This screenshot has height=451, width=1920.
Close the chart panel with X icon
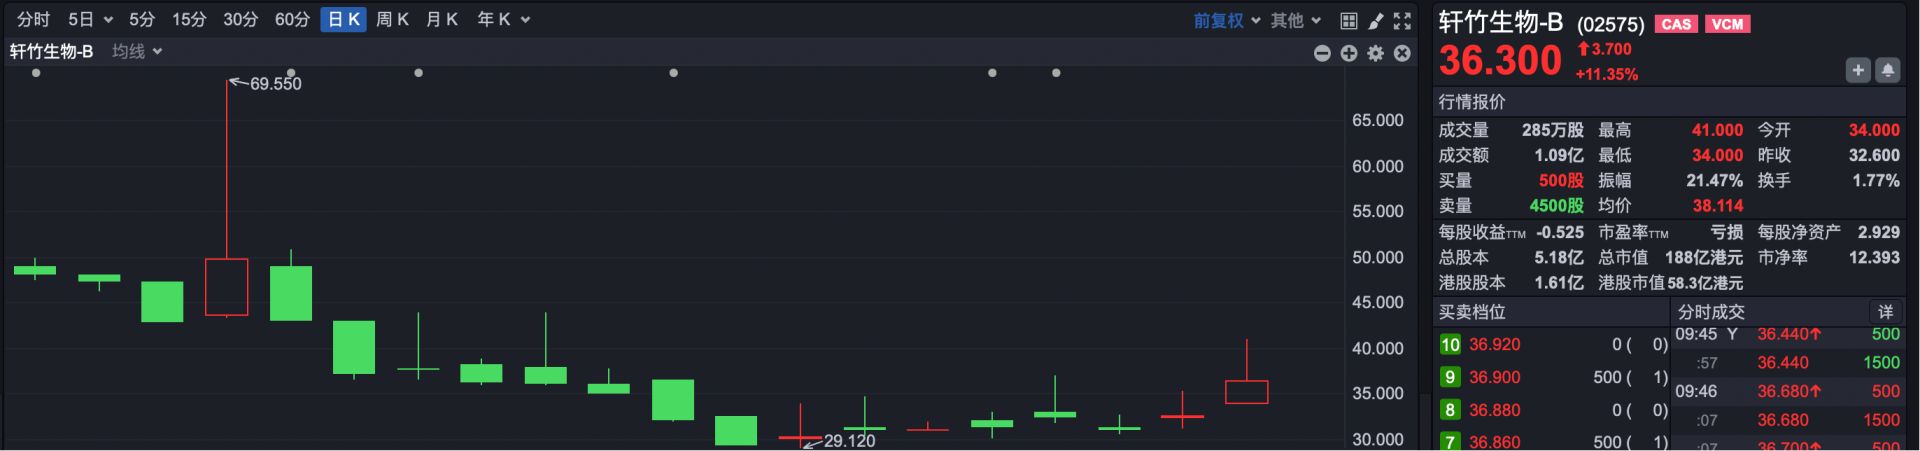coord(1402,53)
